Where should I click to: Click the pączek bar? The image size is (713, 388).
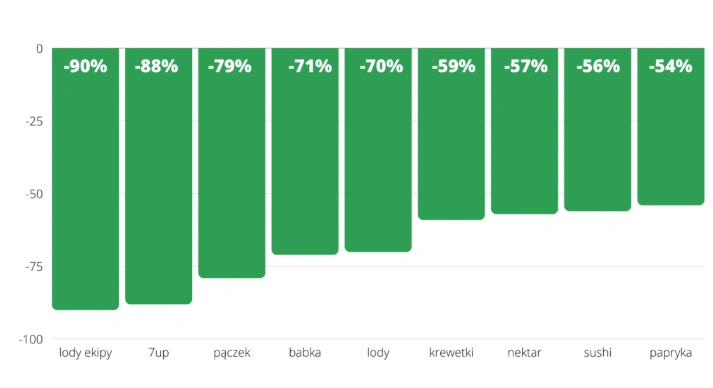coord(232,163)
